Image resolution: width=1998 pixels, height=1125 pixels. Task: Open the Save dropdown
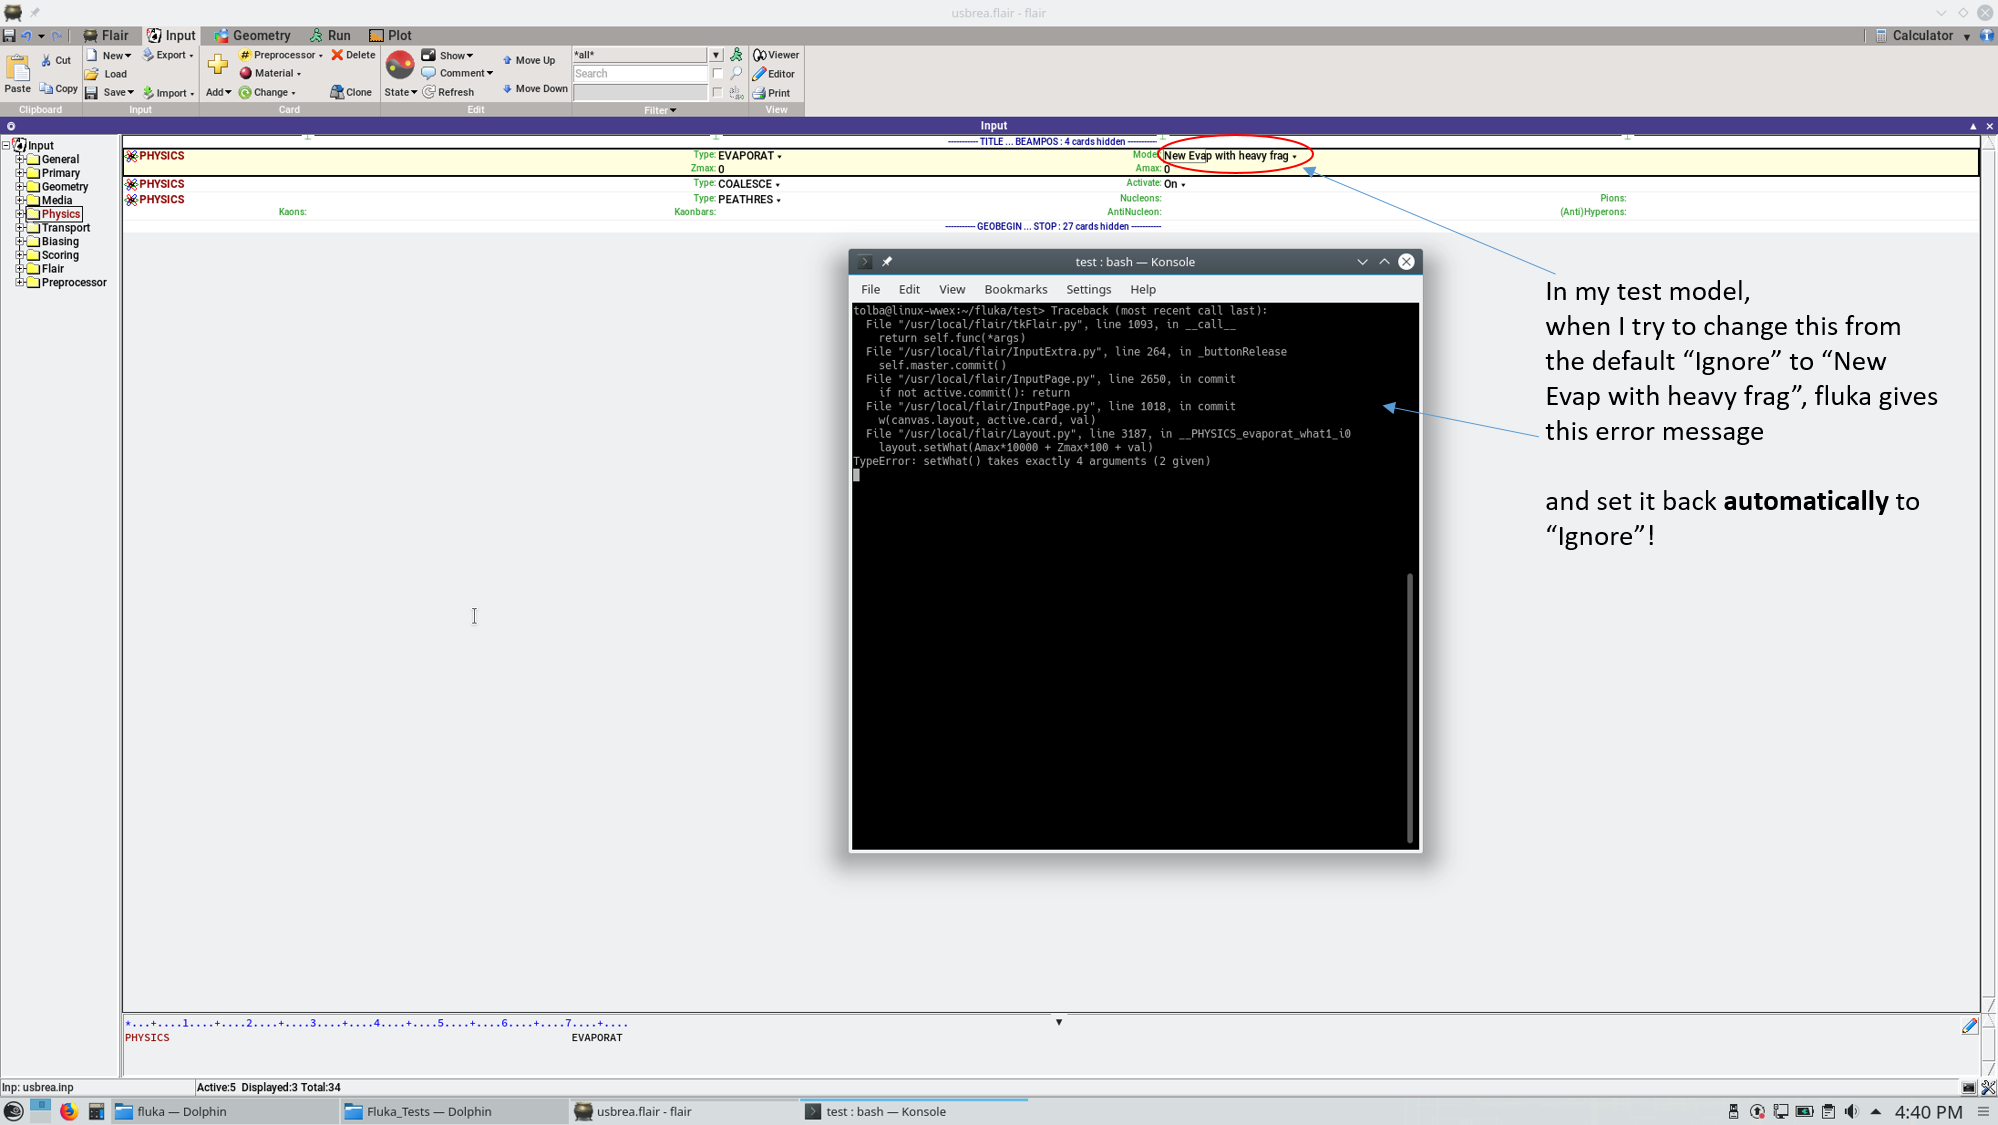click(109, 92)
